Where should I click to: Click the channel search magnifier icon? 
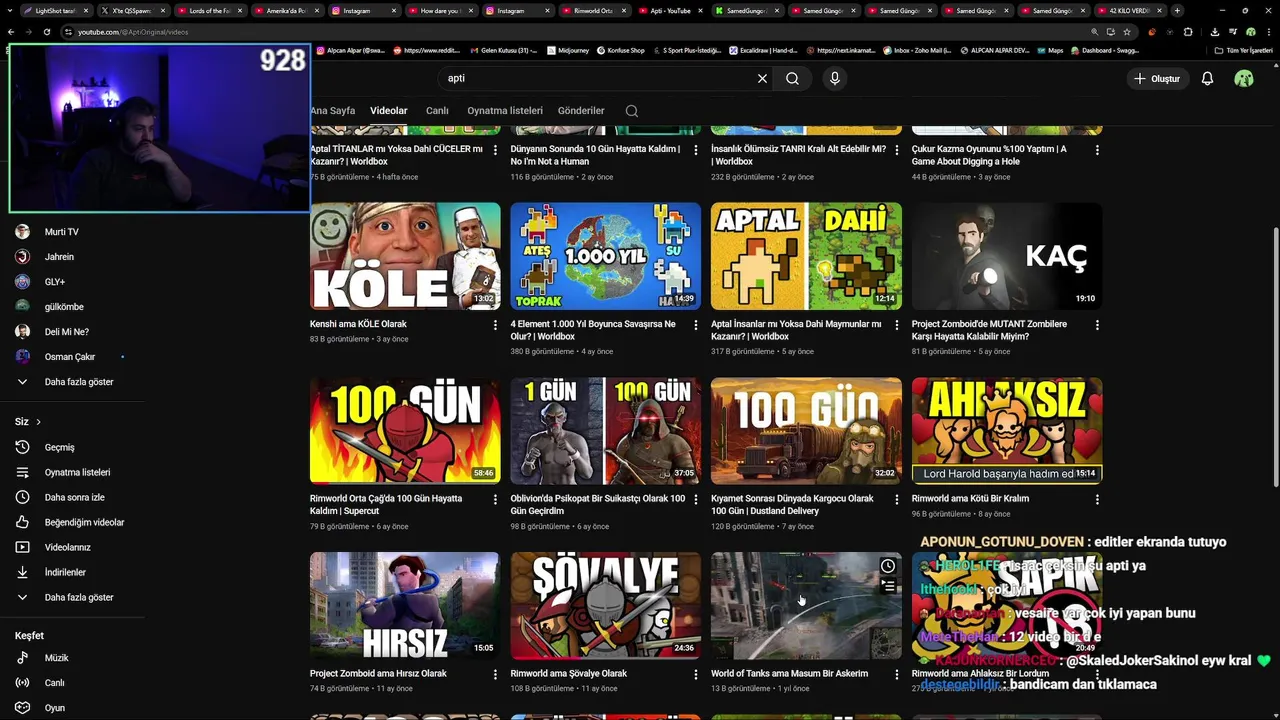[631, 111]
